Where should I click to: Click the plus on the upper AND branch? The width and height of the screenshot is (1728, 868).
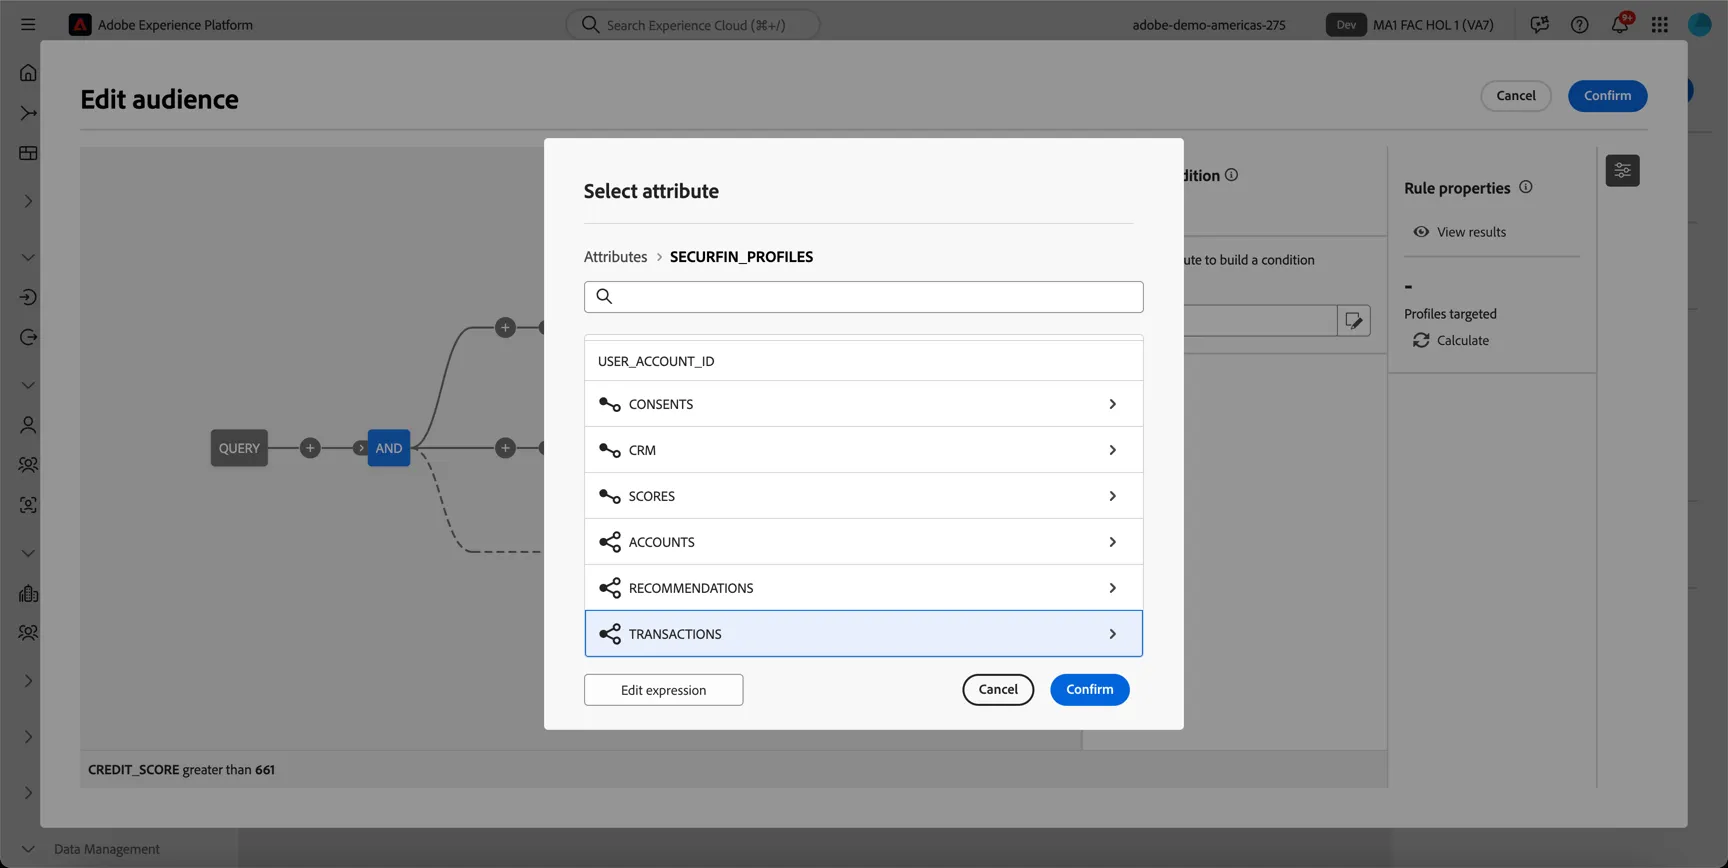505,327
